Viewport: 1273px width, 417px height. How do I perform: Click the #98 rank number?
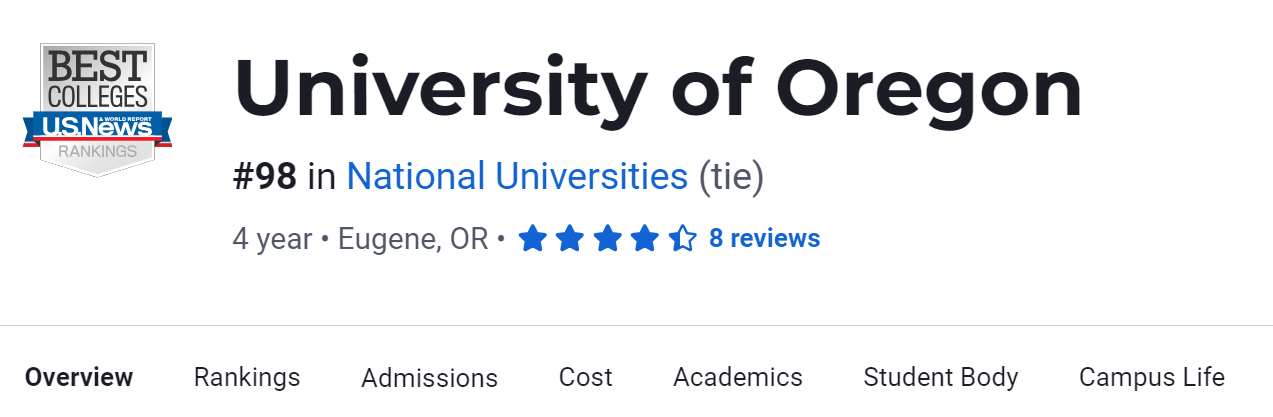(x=265, y=177)
